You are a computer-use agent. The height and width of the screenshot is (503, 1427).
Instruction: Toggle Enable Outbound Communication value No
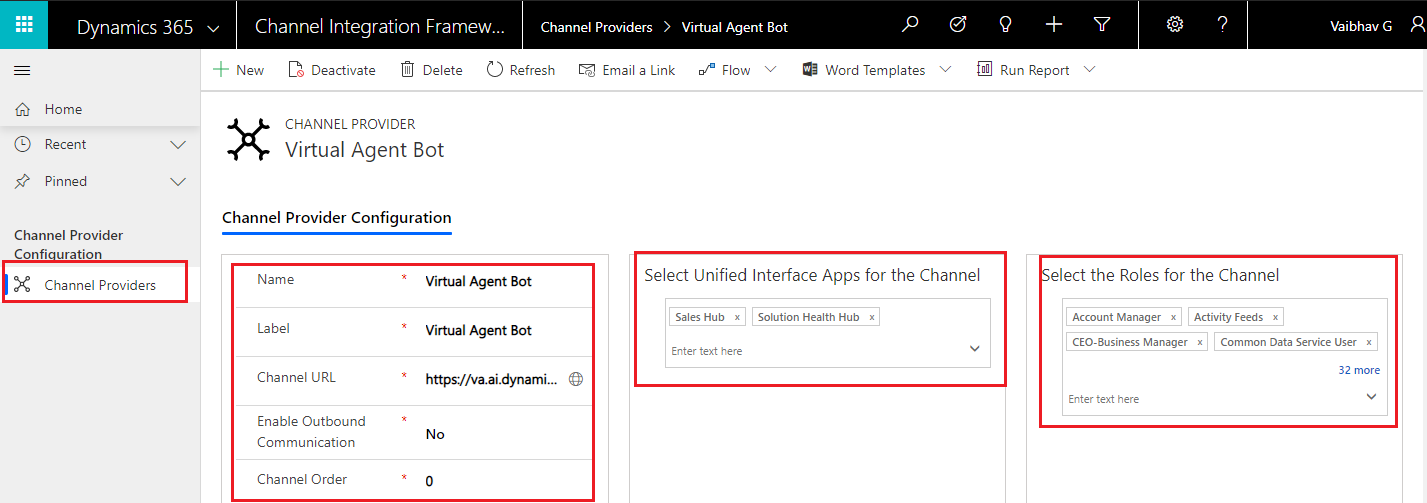pos(435,434)
